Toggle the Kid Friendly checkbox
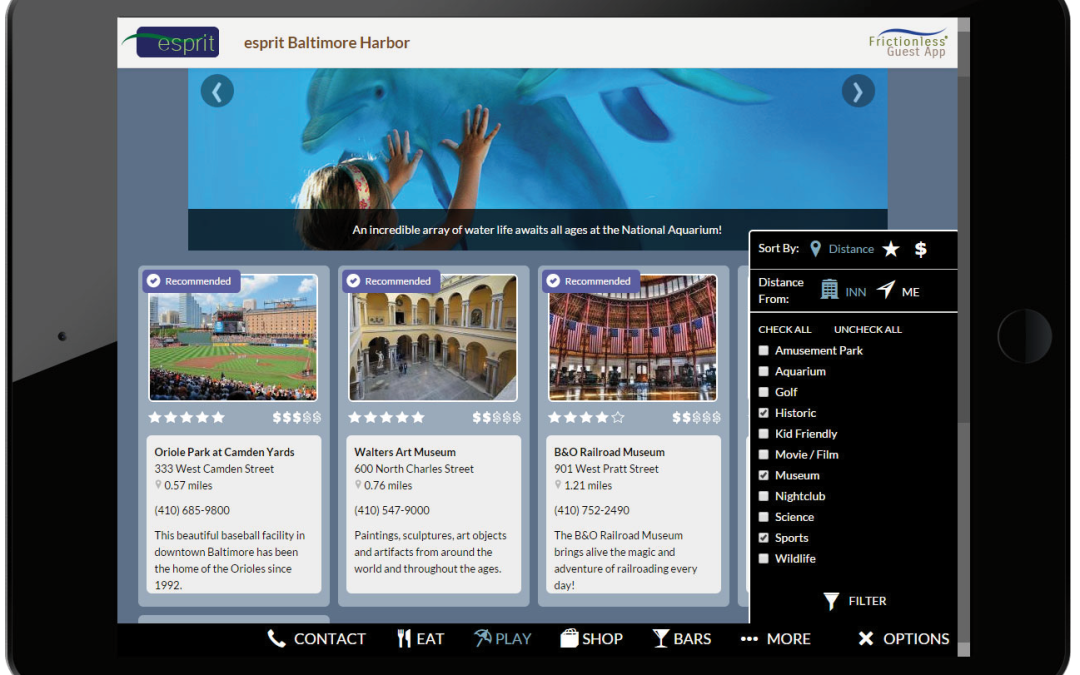The image size is (1080, 675). pos(763,434)
